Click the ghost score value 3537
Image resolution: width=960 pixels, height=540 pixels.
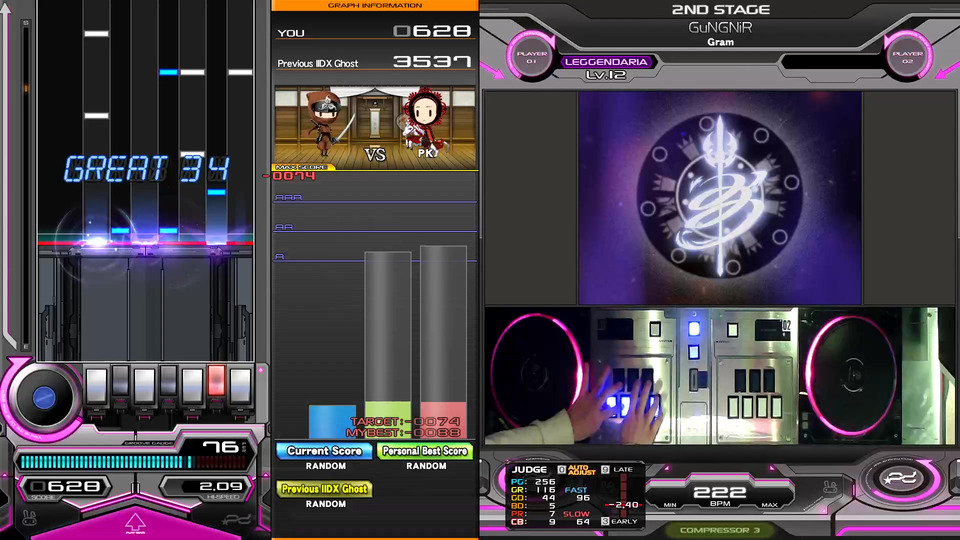tap(432, 61)
